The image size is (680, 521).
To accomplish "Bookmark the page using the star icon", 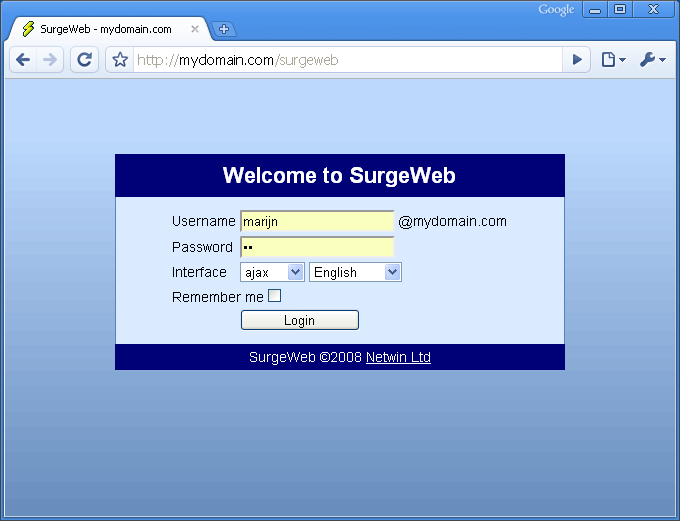I will [120, 60].
